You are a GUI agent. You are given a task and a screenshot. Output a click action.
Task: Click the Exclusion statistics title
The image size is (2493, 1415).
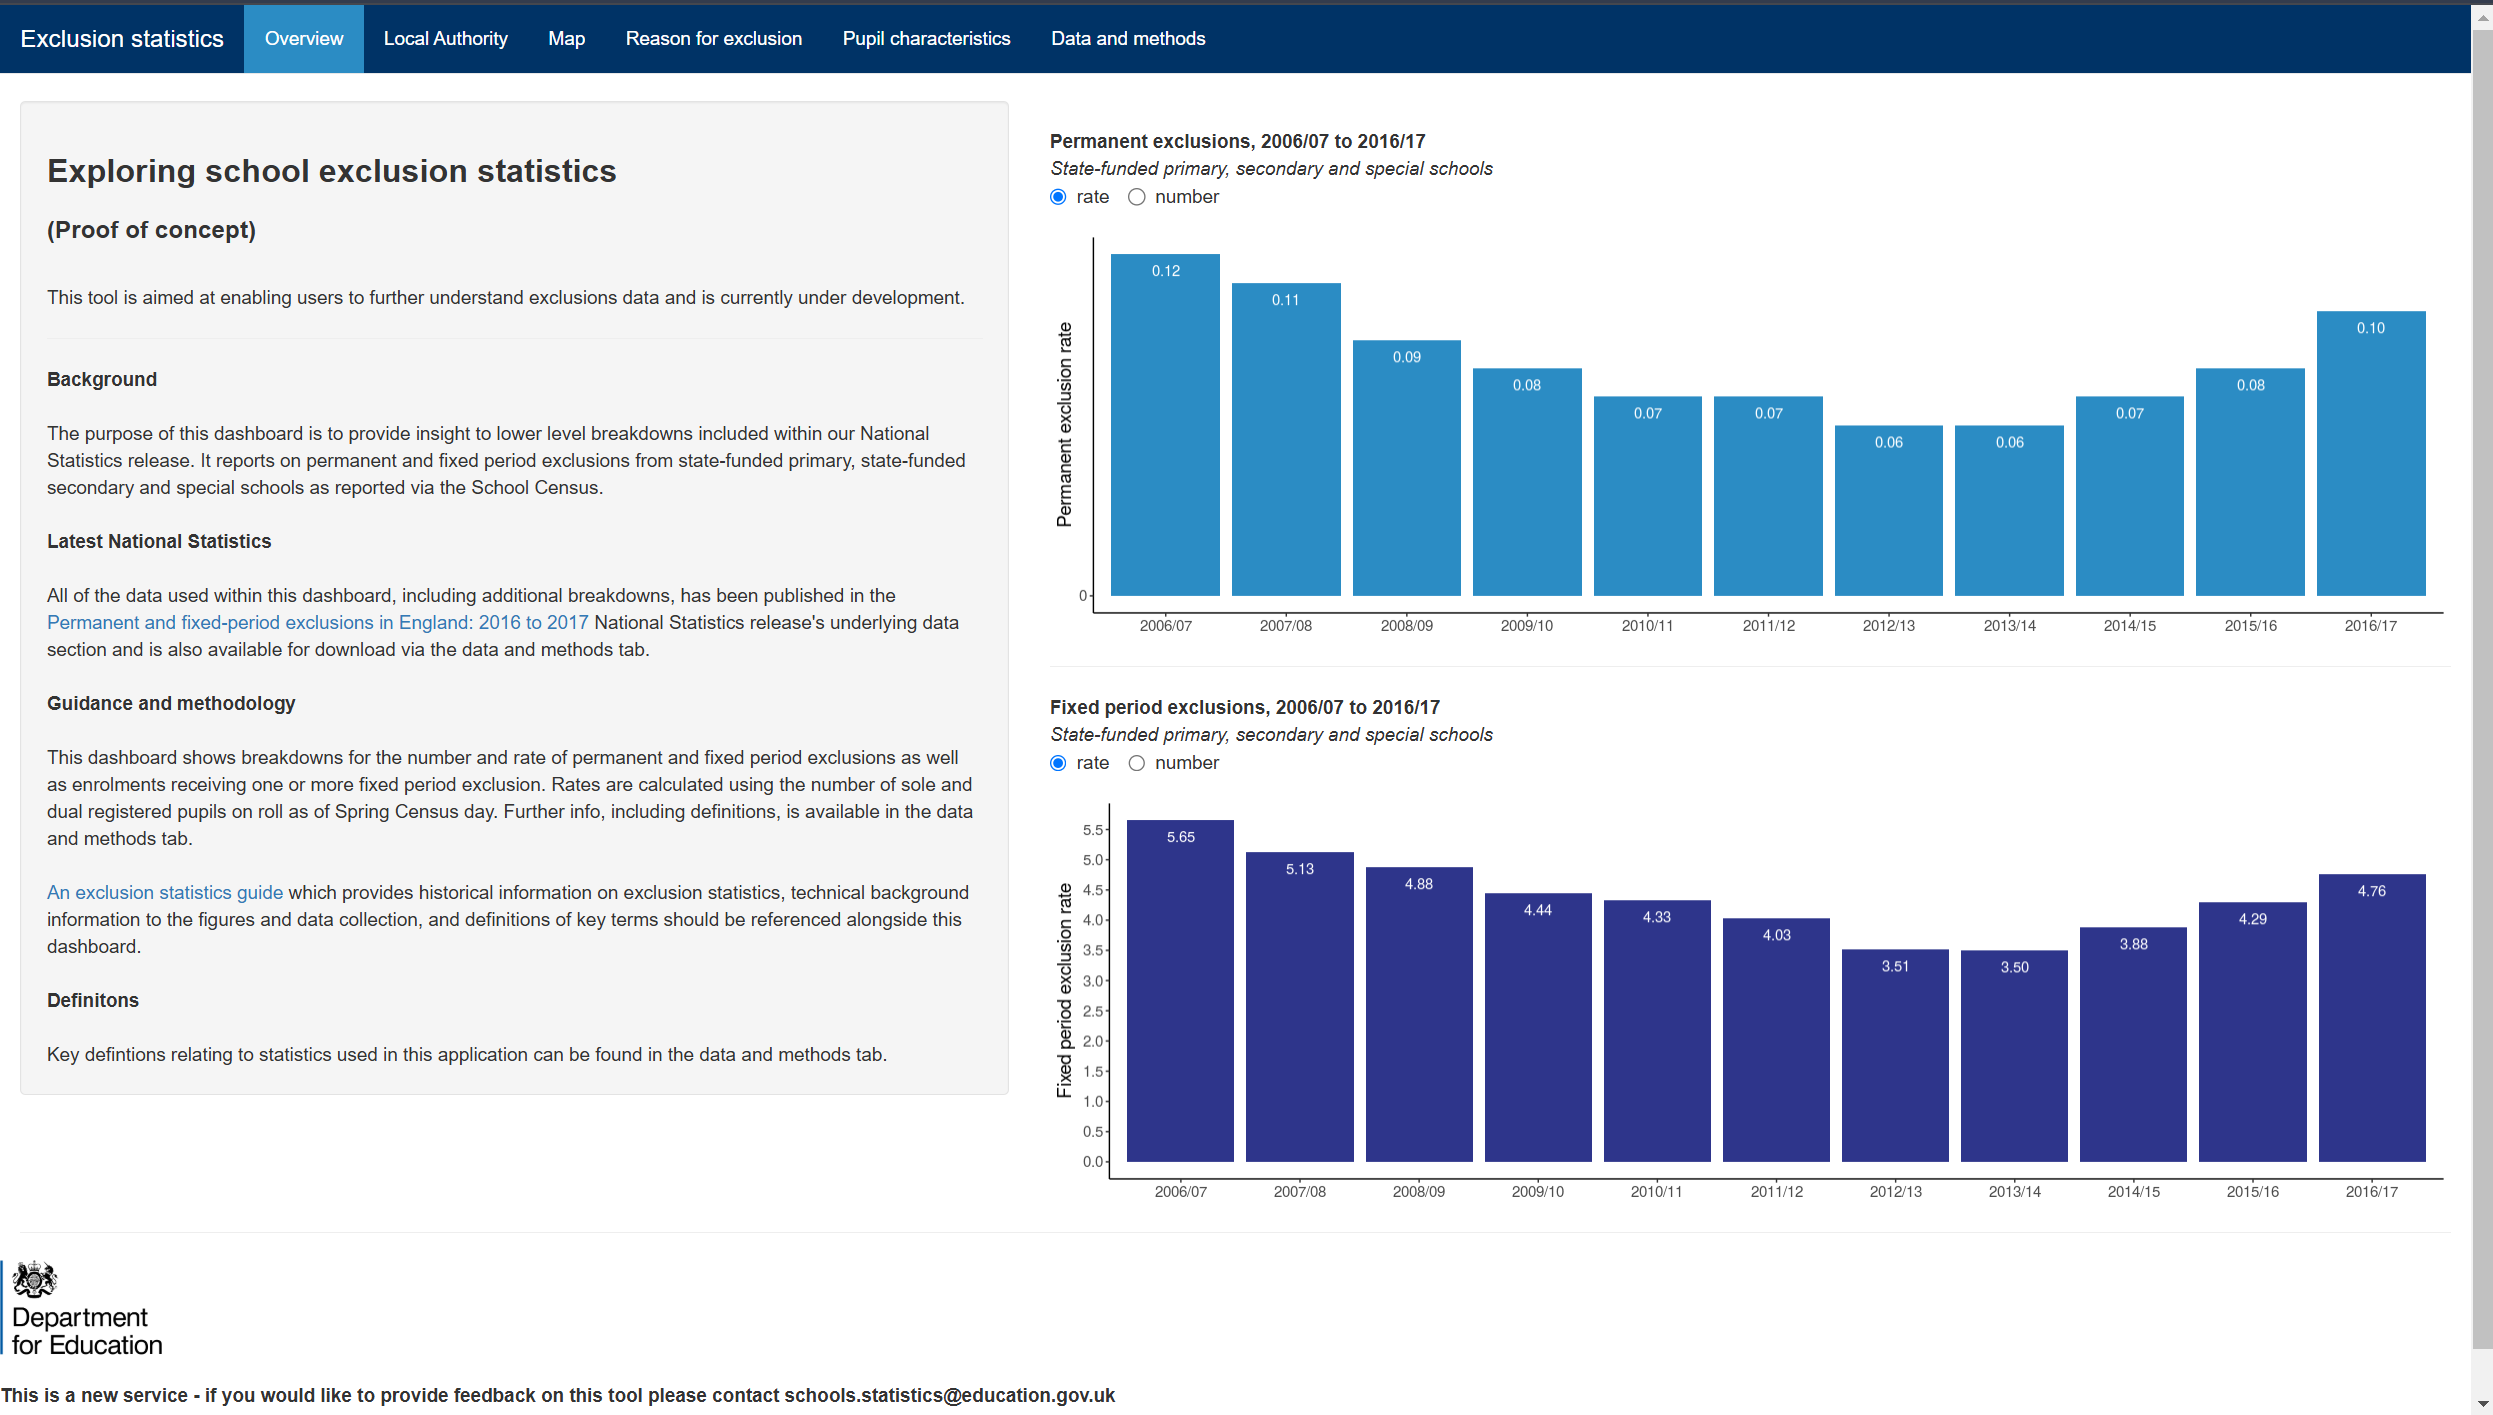(122, 39)
